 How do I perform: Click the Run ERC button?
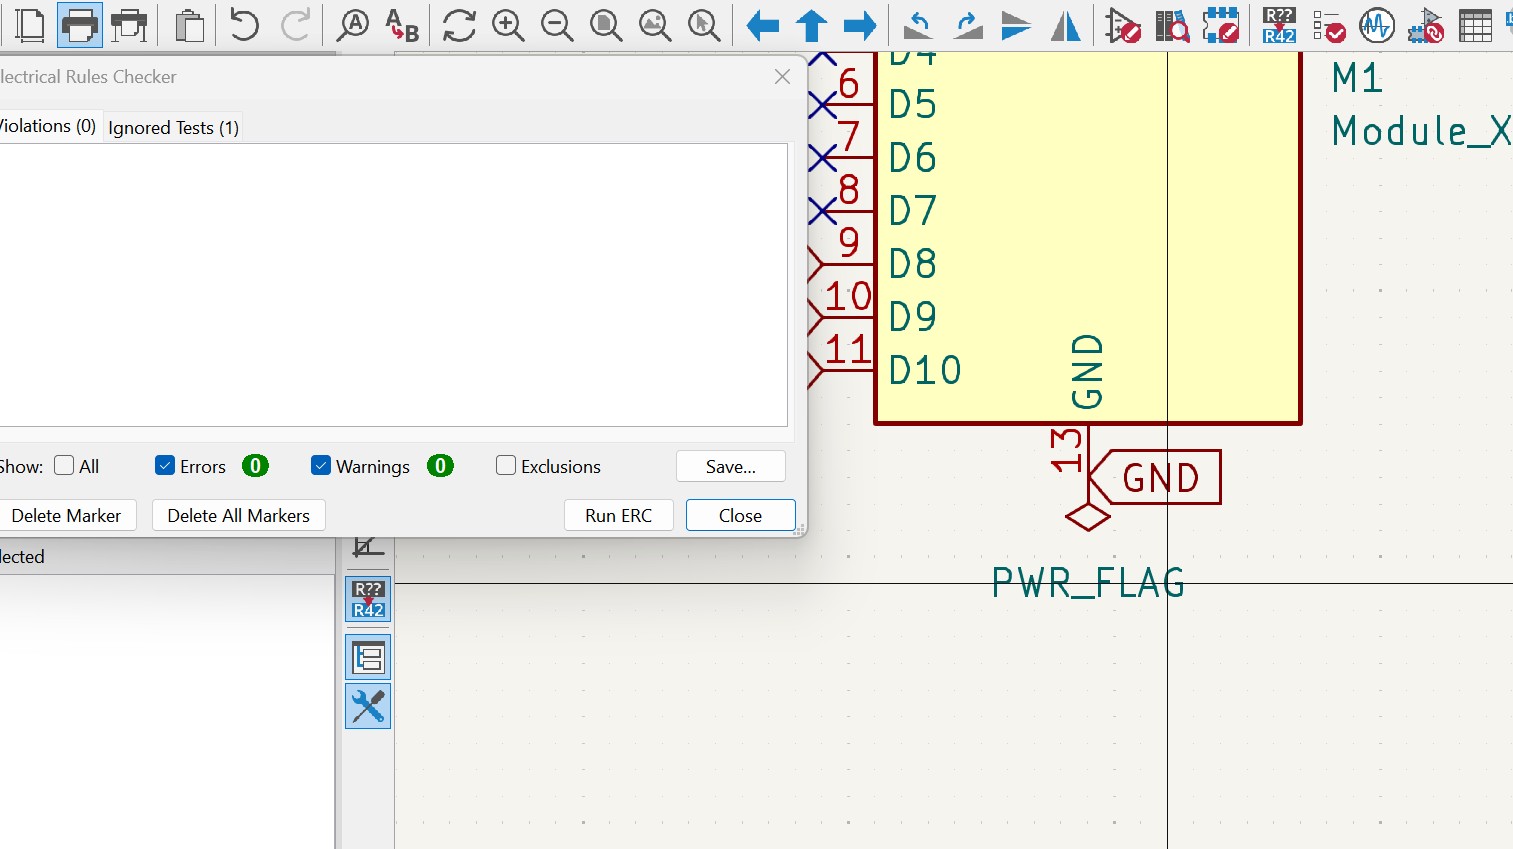click(x=619, y=515)
